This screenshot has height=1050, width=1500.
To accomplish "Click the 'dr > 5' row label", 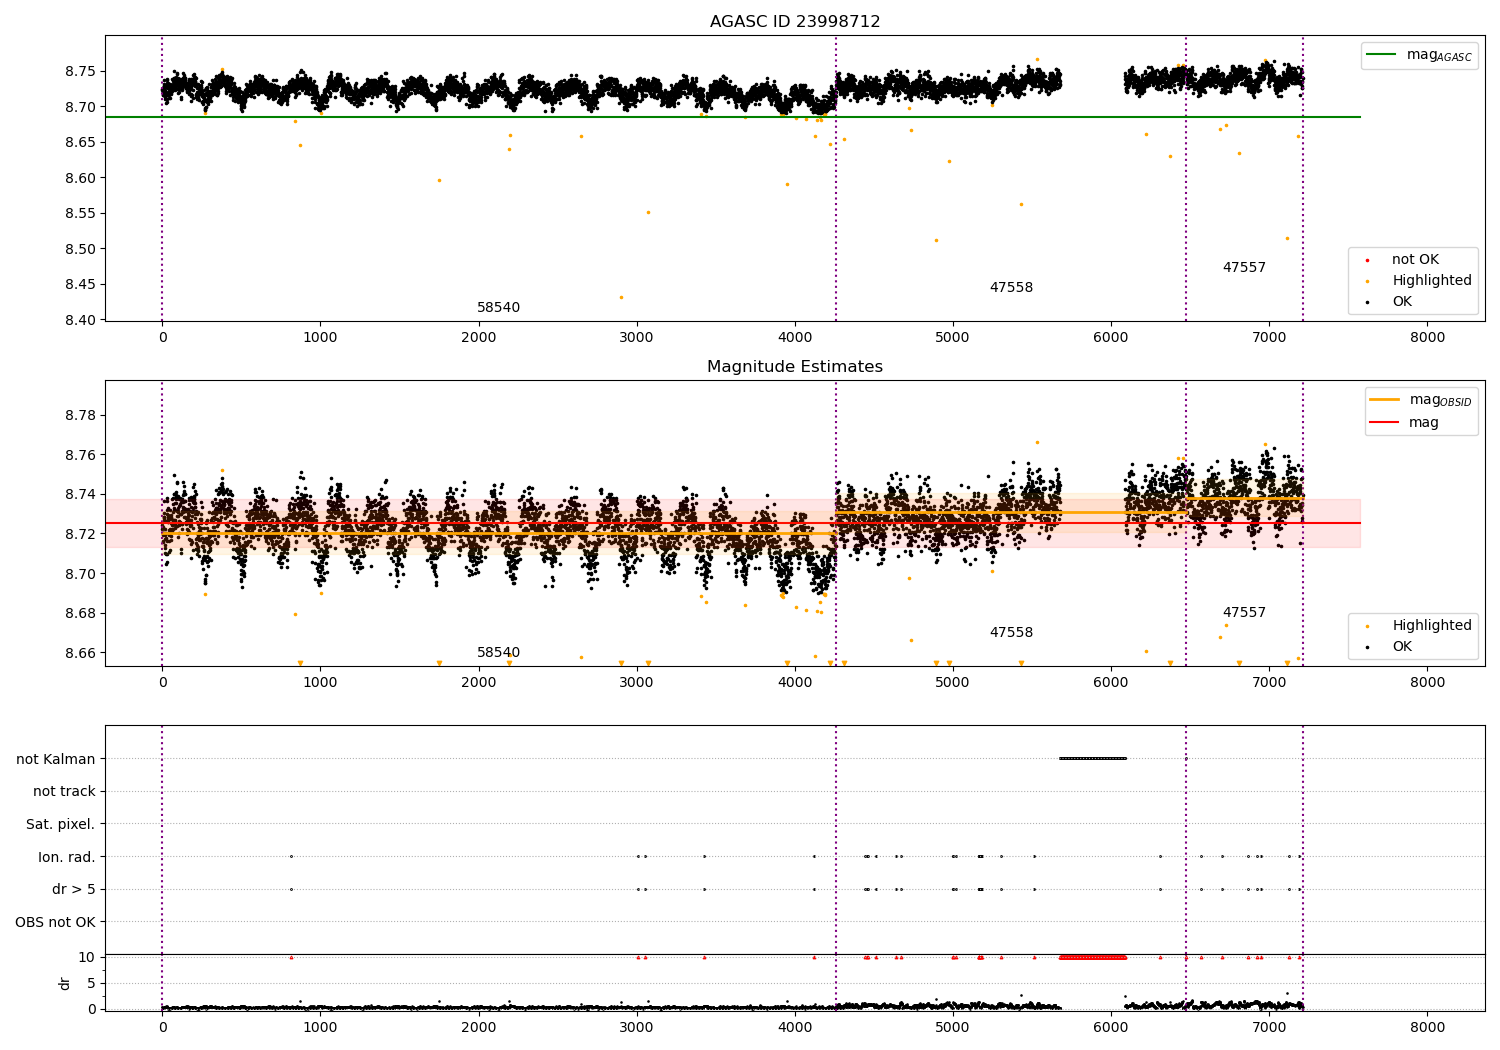I will (74, 890).
